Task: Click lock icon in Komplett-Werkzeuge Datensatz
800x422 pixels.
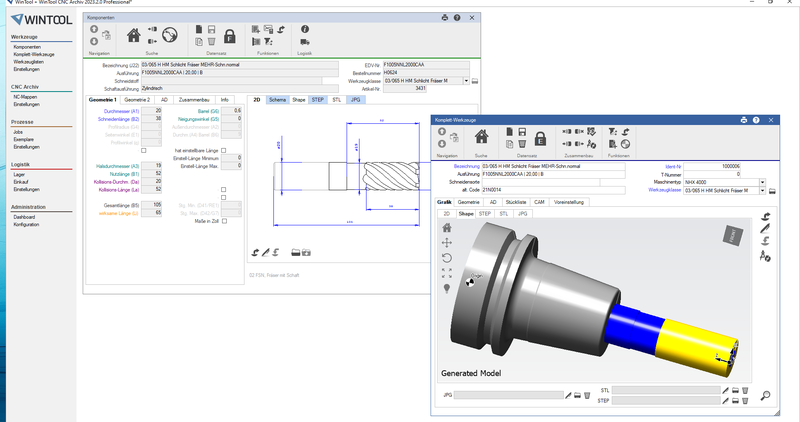Action: (540, 138)
